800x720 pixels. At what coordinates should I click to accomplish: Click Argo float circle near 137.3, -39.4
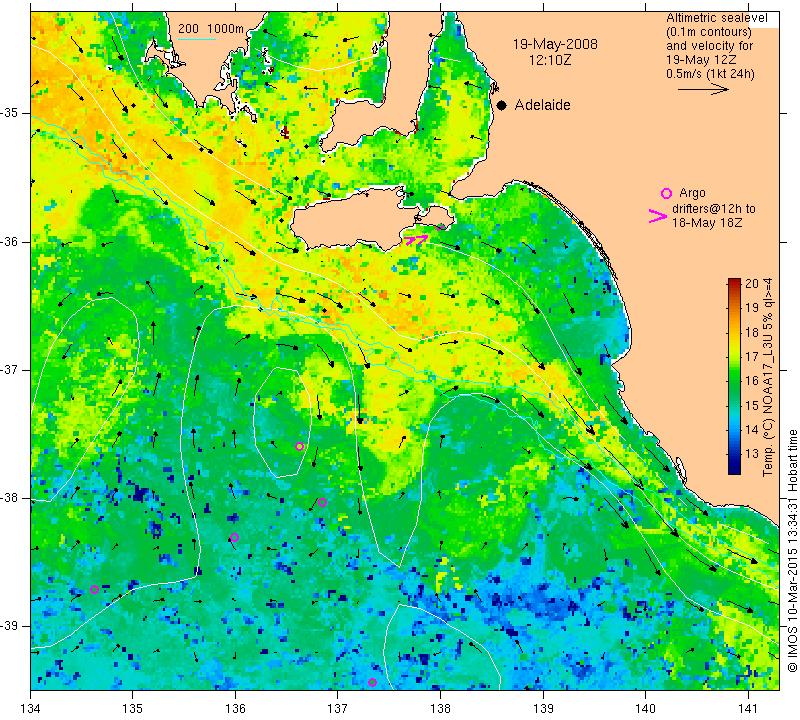pos(372,683)
